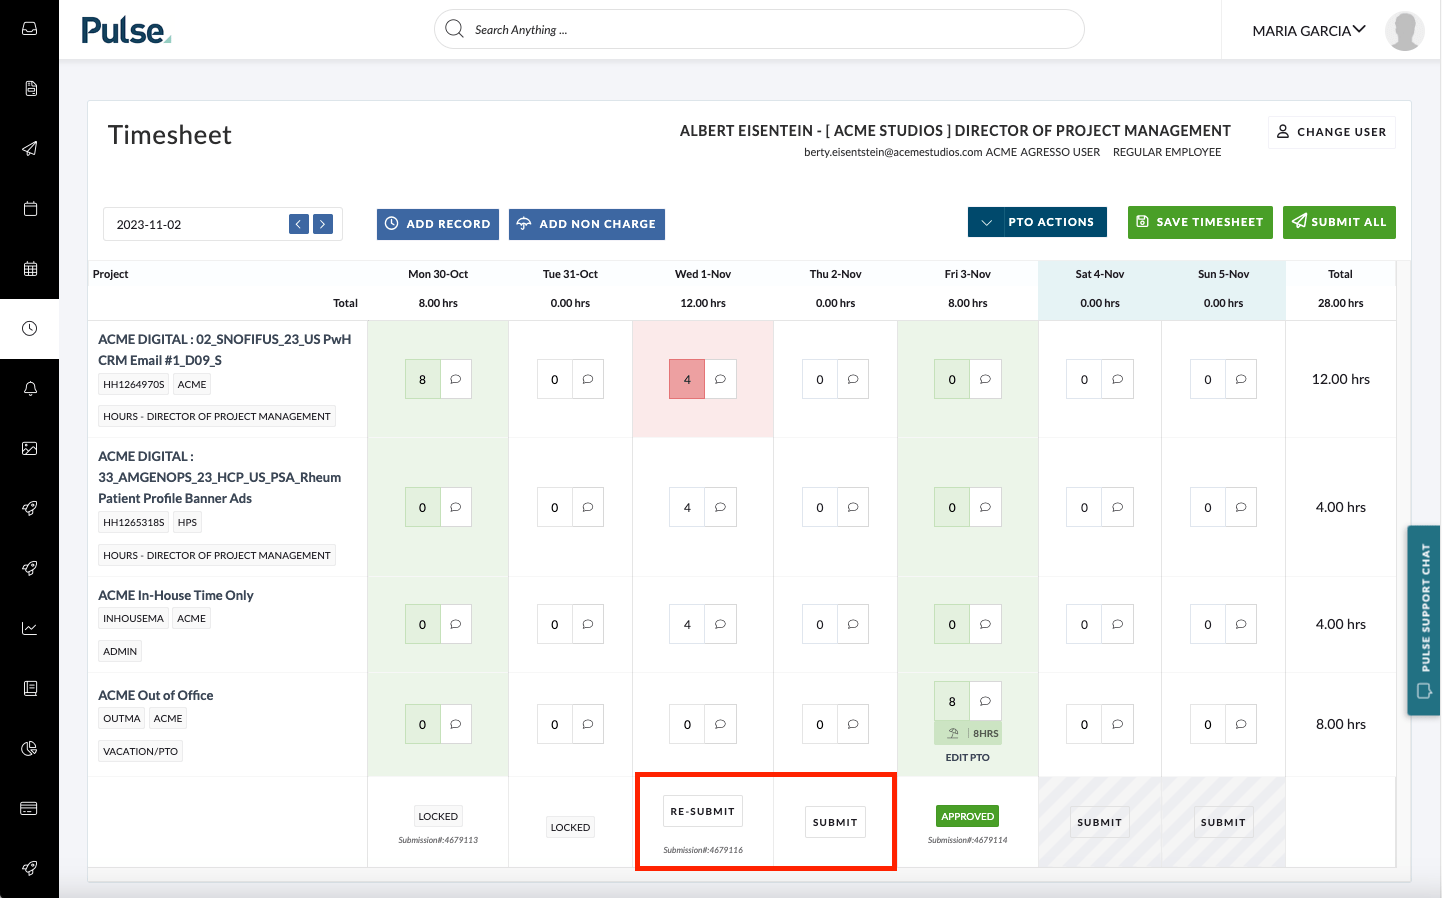Open the credit card icon in sidebar
Screen dimensions: 1442x898
[30, 808]
